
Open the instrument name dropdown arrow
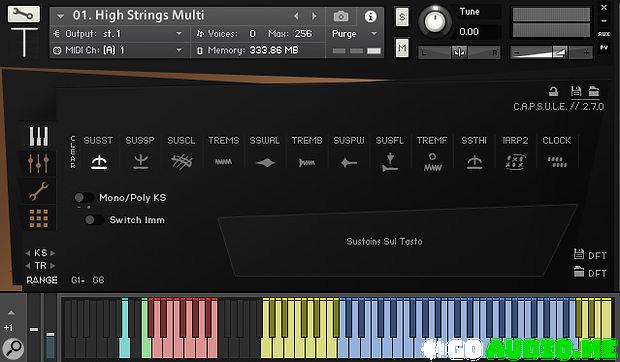click(x=60, y=16)
